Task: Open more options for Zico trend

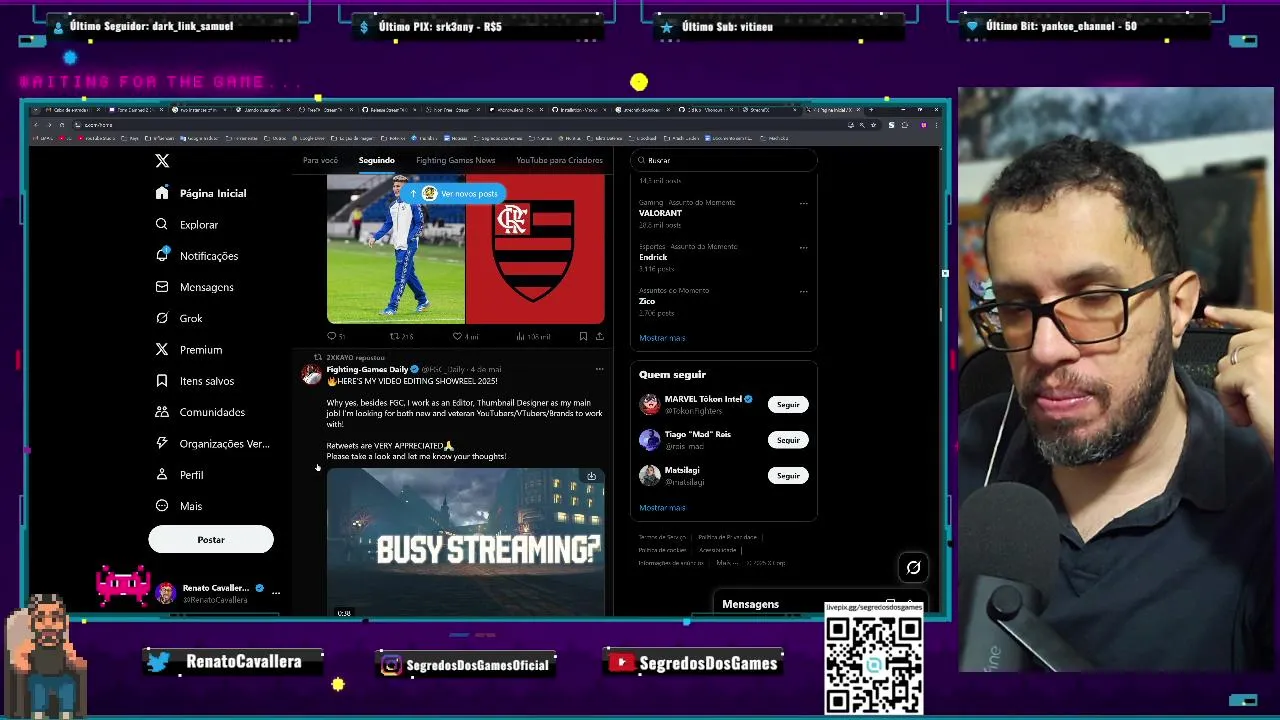Action: click(x=803, y=291)
